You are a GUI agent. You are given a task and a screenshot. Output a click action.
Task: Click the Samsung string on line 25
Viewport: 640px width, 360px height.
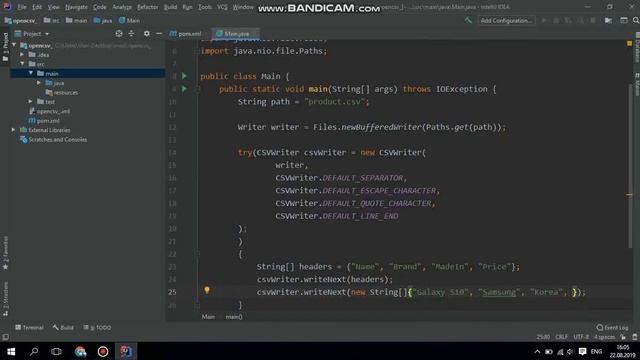(x=499, y=292)
